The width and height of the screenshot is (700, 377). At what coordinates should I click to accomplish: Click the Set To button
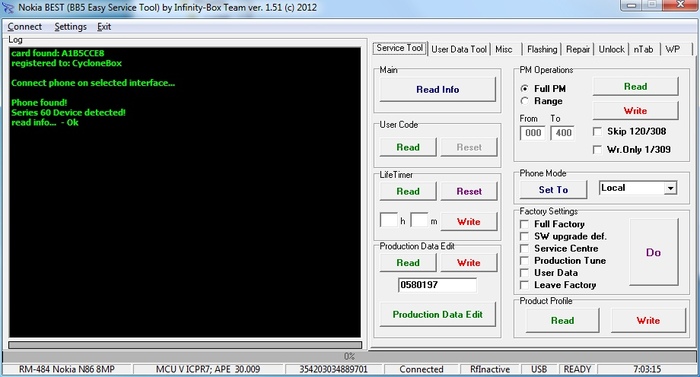click(x=553, y=190)
